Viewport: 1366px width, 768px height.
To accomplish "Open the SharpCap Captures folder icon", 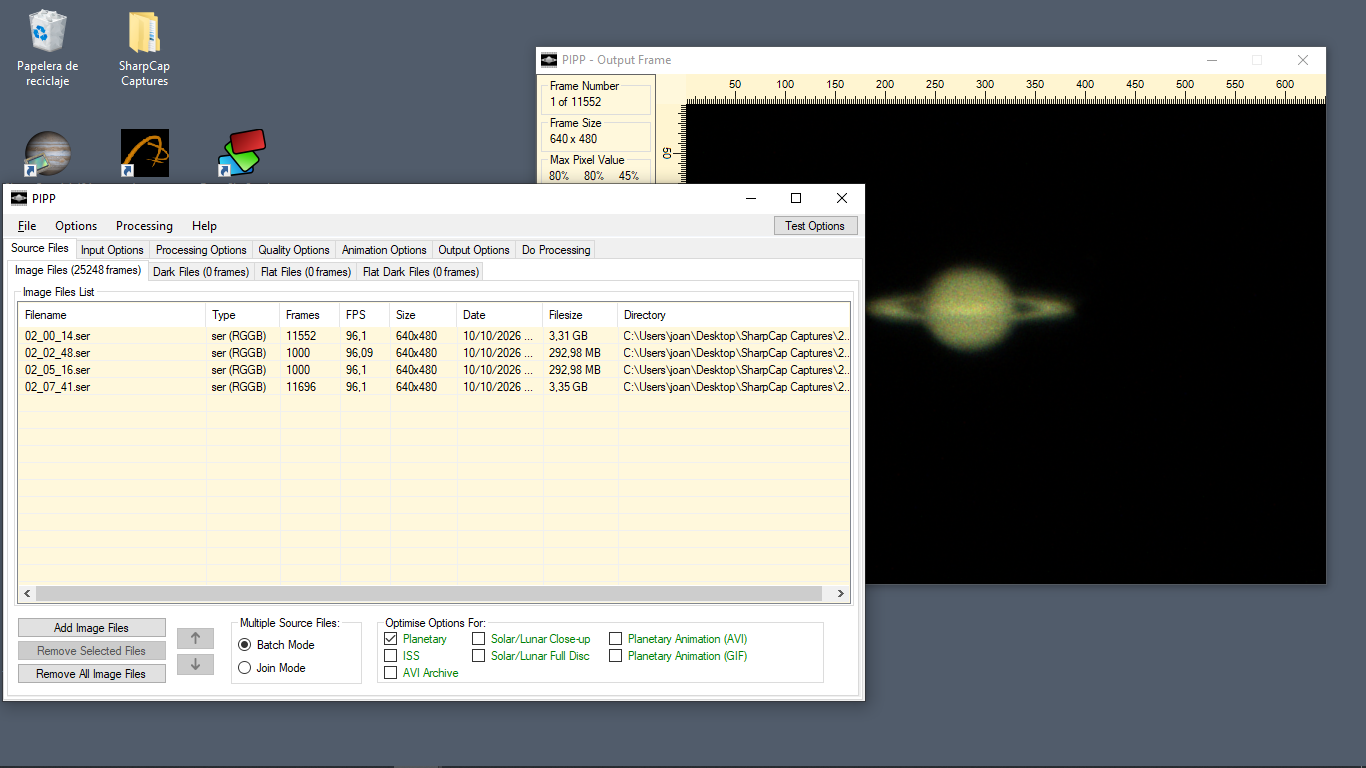I will (144, 48).
